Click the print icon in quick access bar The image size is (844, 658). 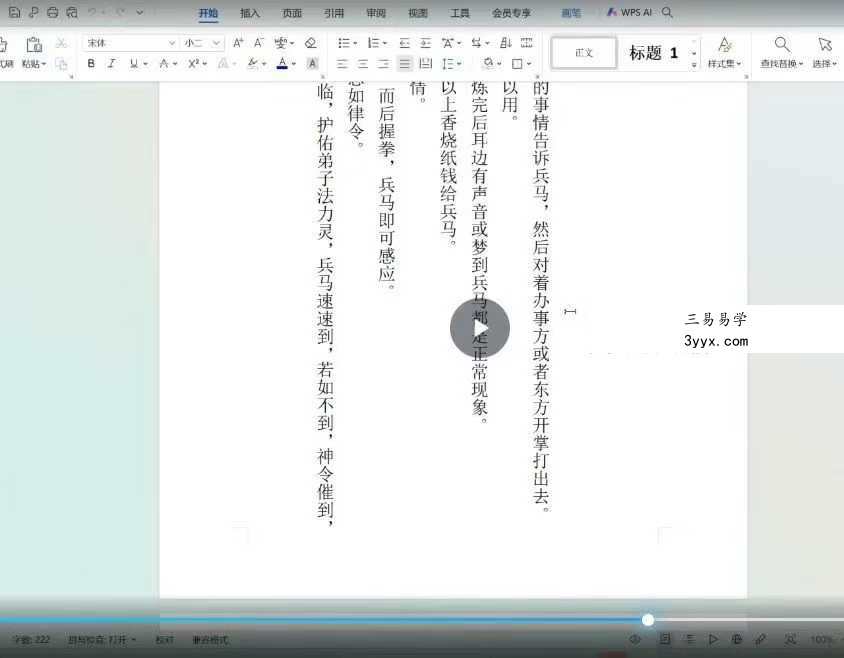click(52, 12)
